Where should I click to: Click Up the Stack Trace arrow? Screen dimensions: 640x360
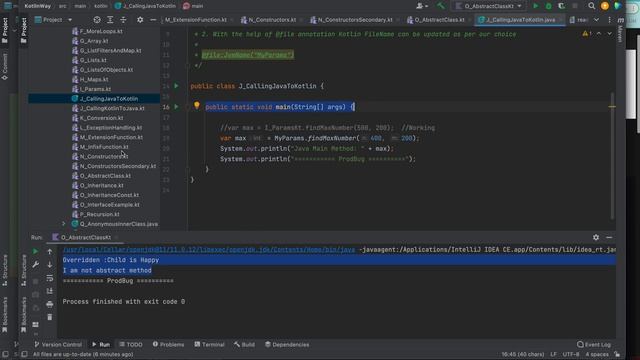(50, 251)
